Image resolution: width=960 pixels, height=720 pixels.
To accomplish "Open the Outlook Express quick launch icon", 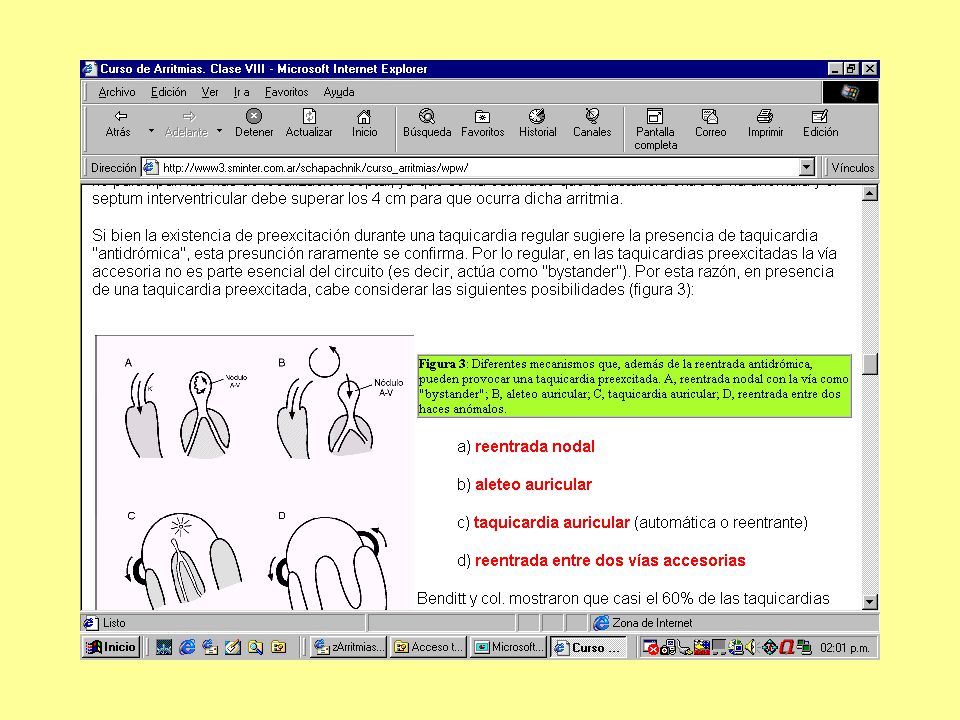I will [210, 647].
